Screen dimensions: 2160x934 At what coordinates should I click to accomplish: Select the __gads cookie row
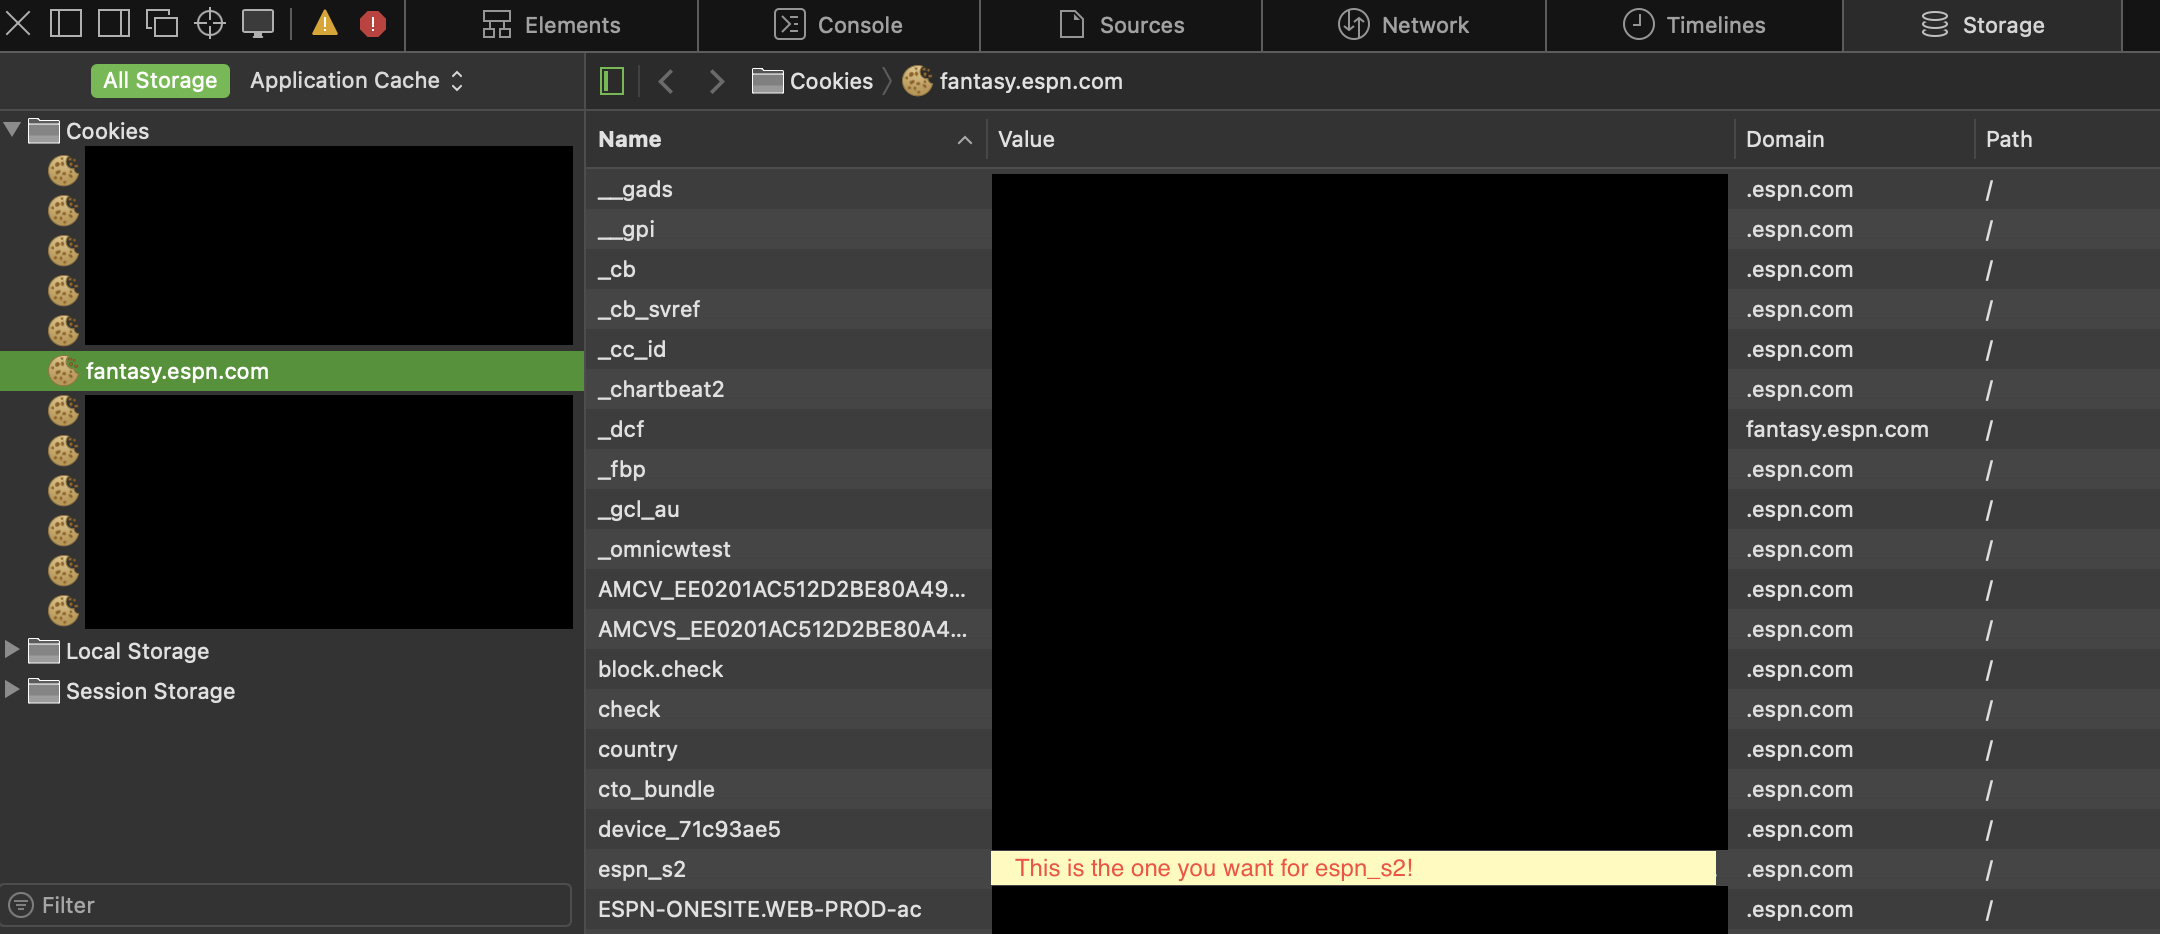click(x=1372, y=189)
